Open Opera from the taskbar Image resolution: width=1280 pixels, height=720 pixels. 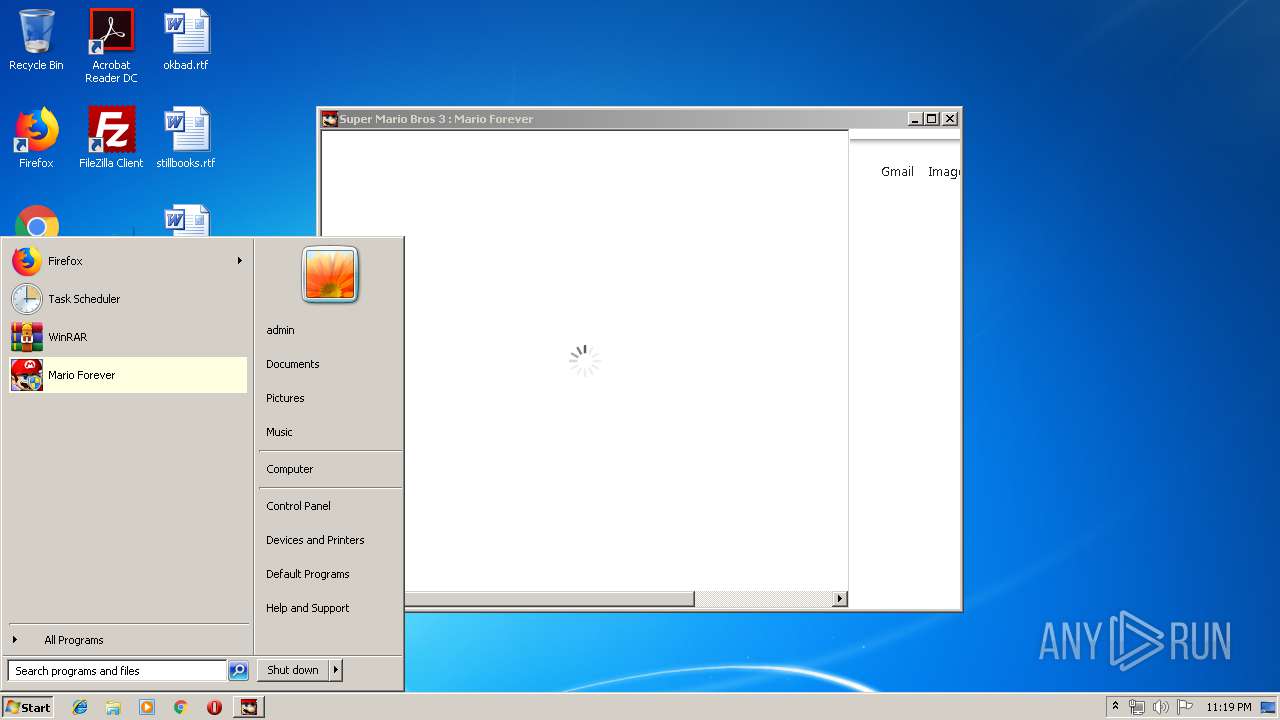coord(214,707)
